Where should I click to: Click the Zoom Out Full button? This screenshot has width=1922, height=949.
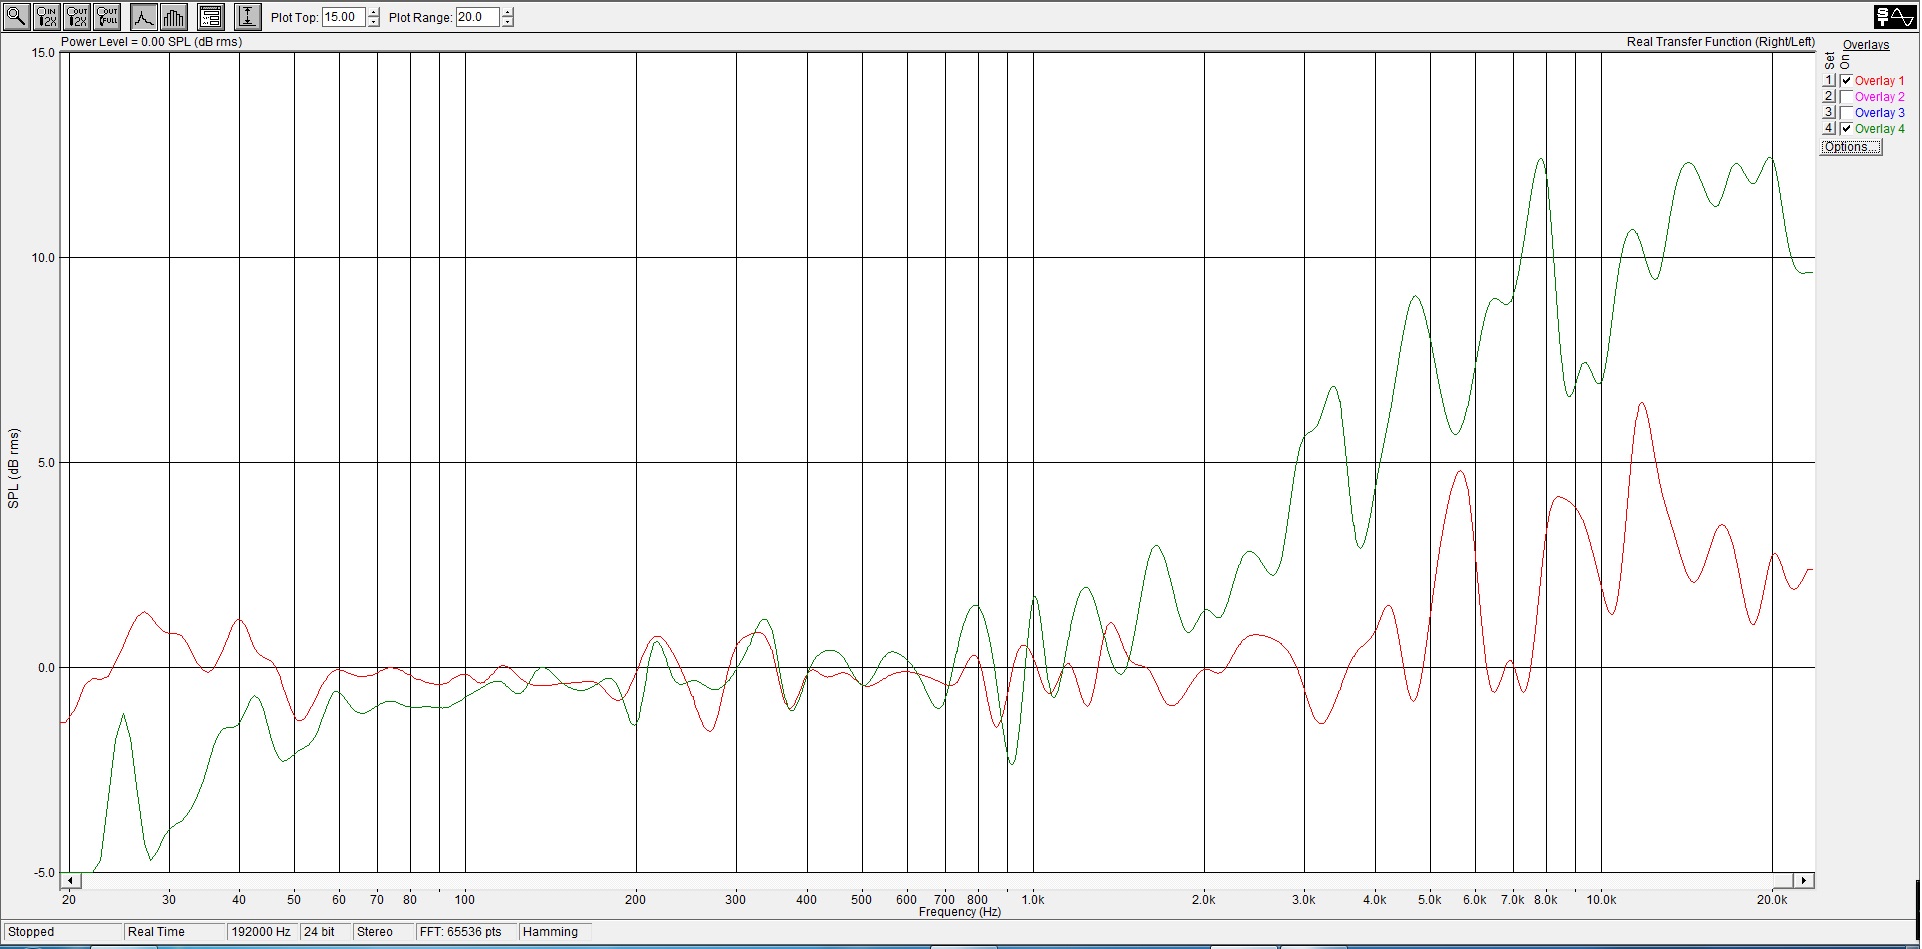107,17
